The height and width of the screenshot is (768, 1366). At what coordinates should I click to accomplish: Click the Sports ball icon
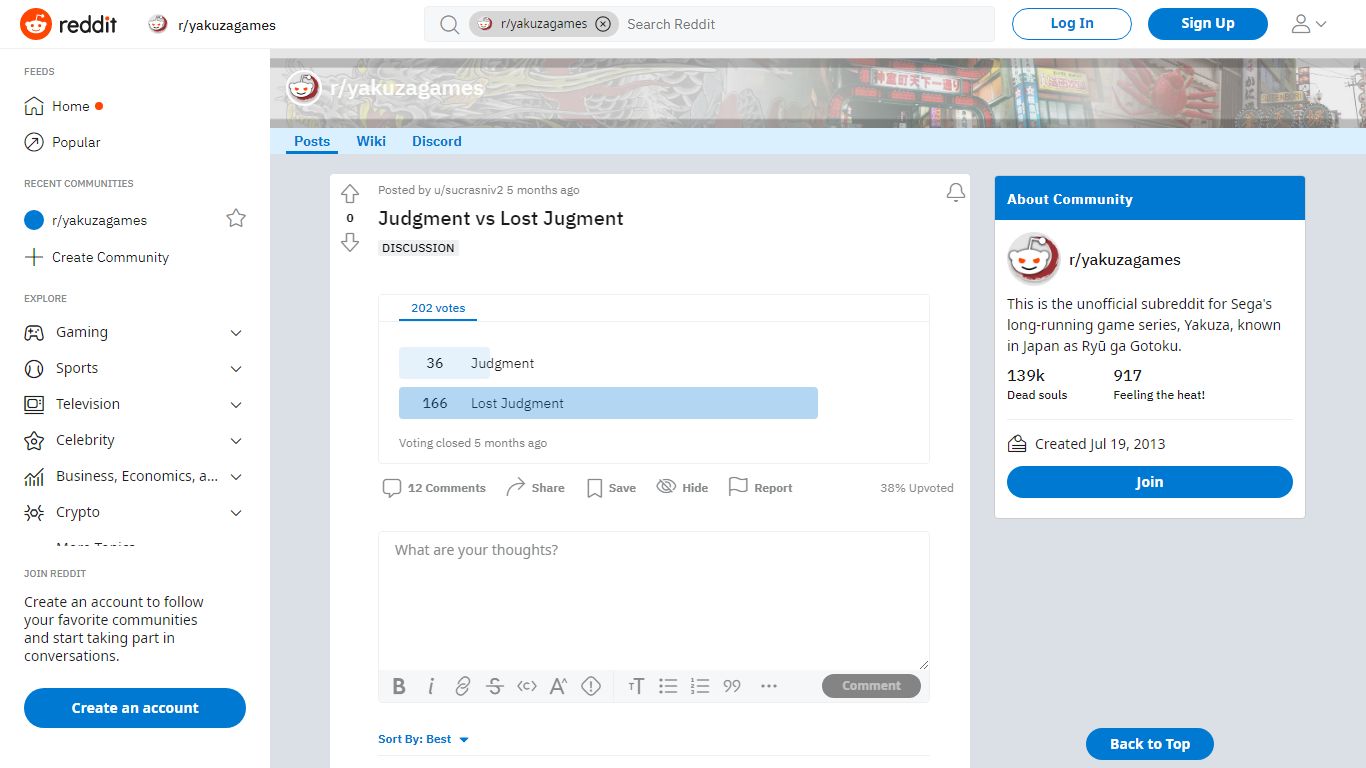34,368
